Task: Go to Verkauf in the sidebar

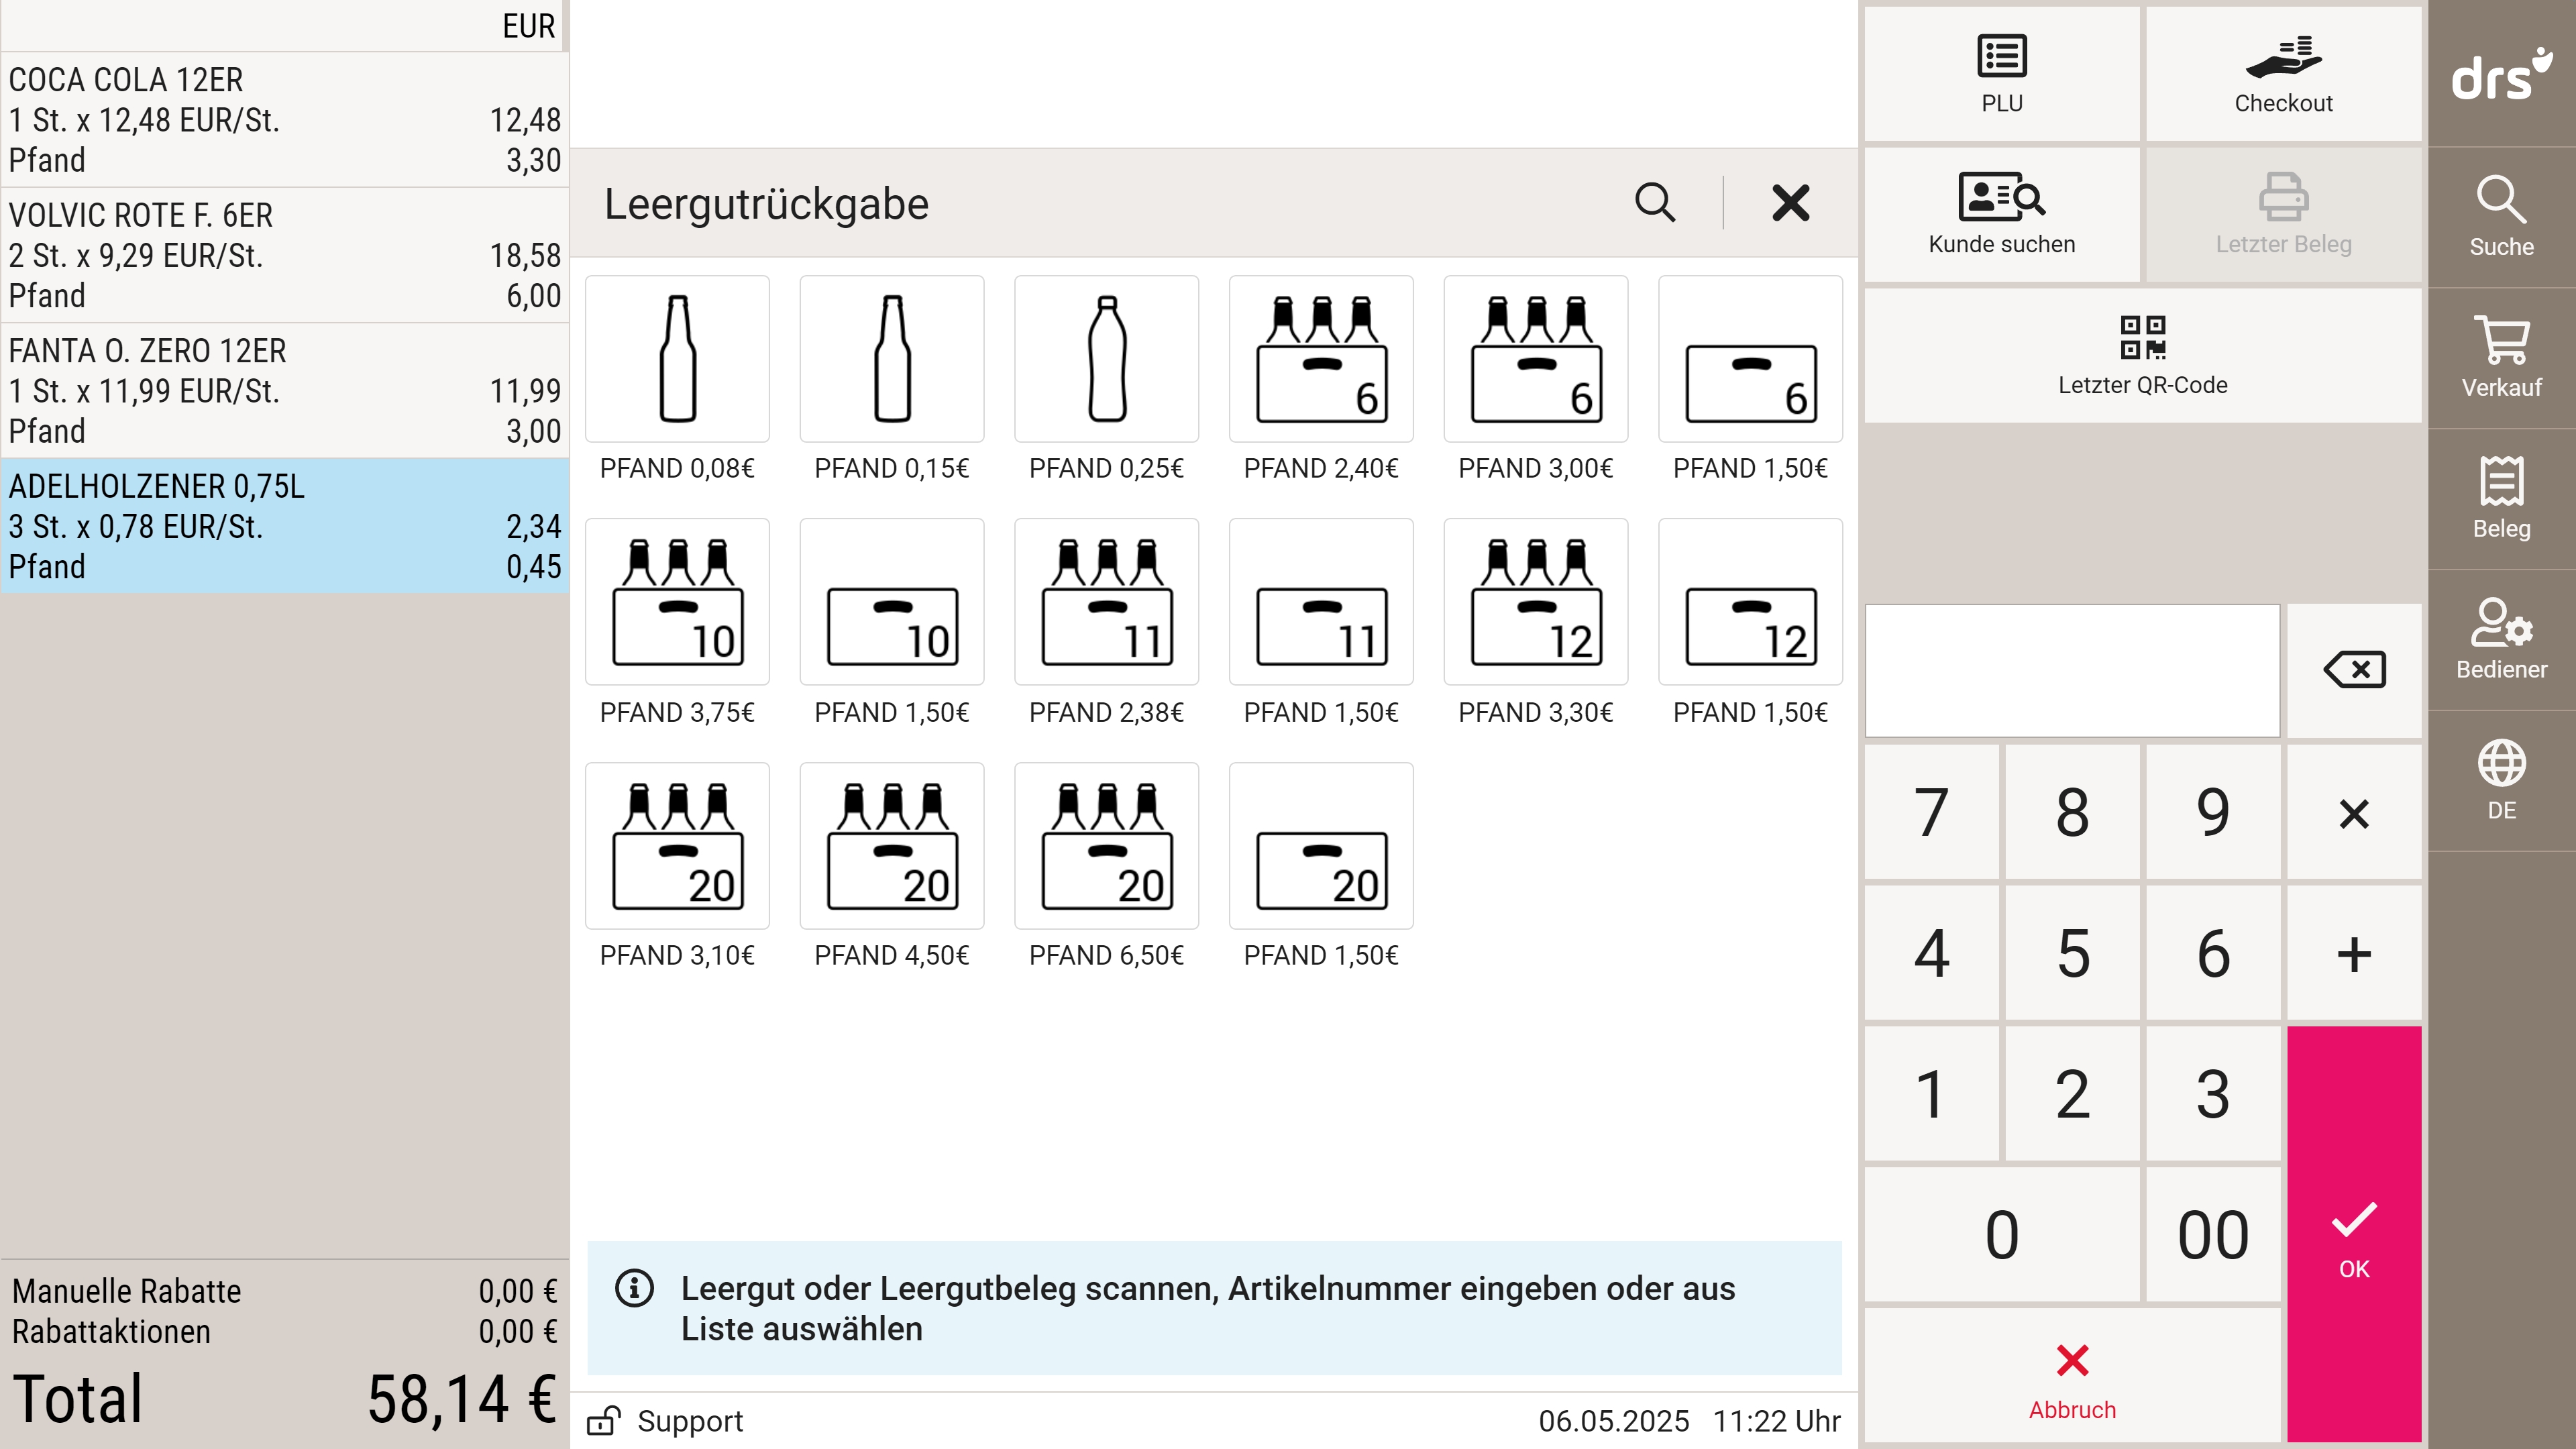Action: click(2501, 357)
